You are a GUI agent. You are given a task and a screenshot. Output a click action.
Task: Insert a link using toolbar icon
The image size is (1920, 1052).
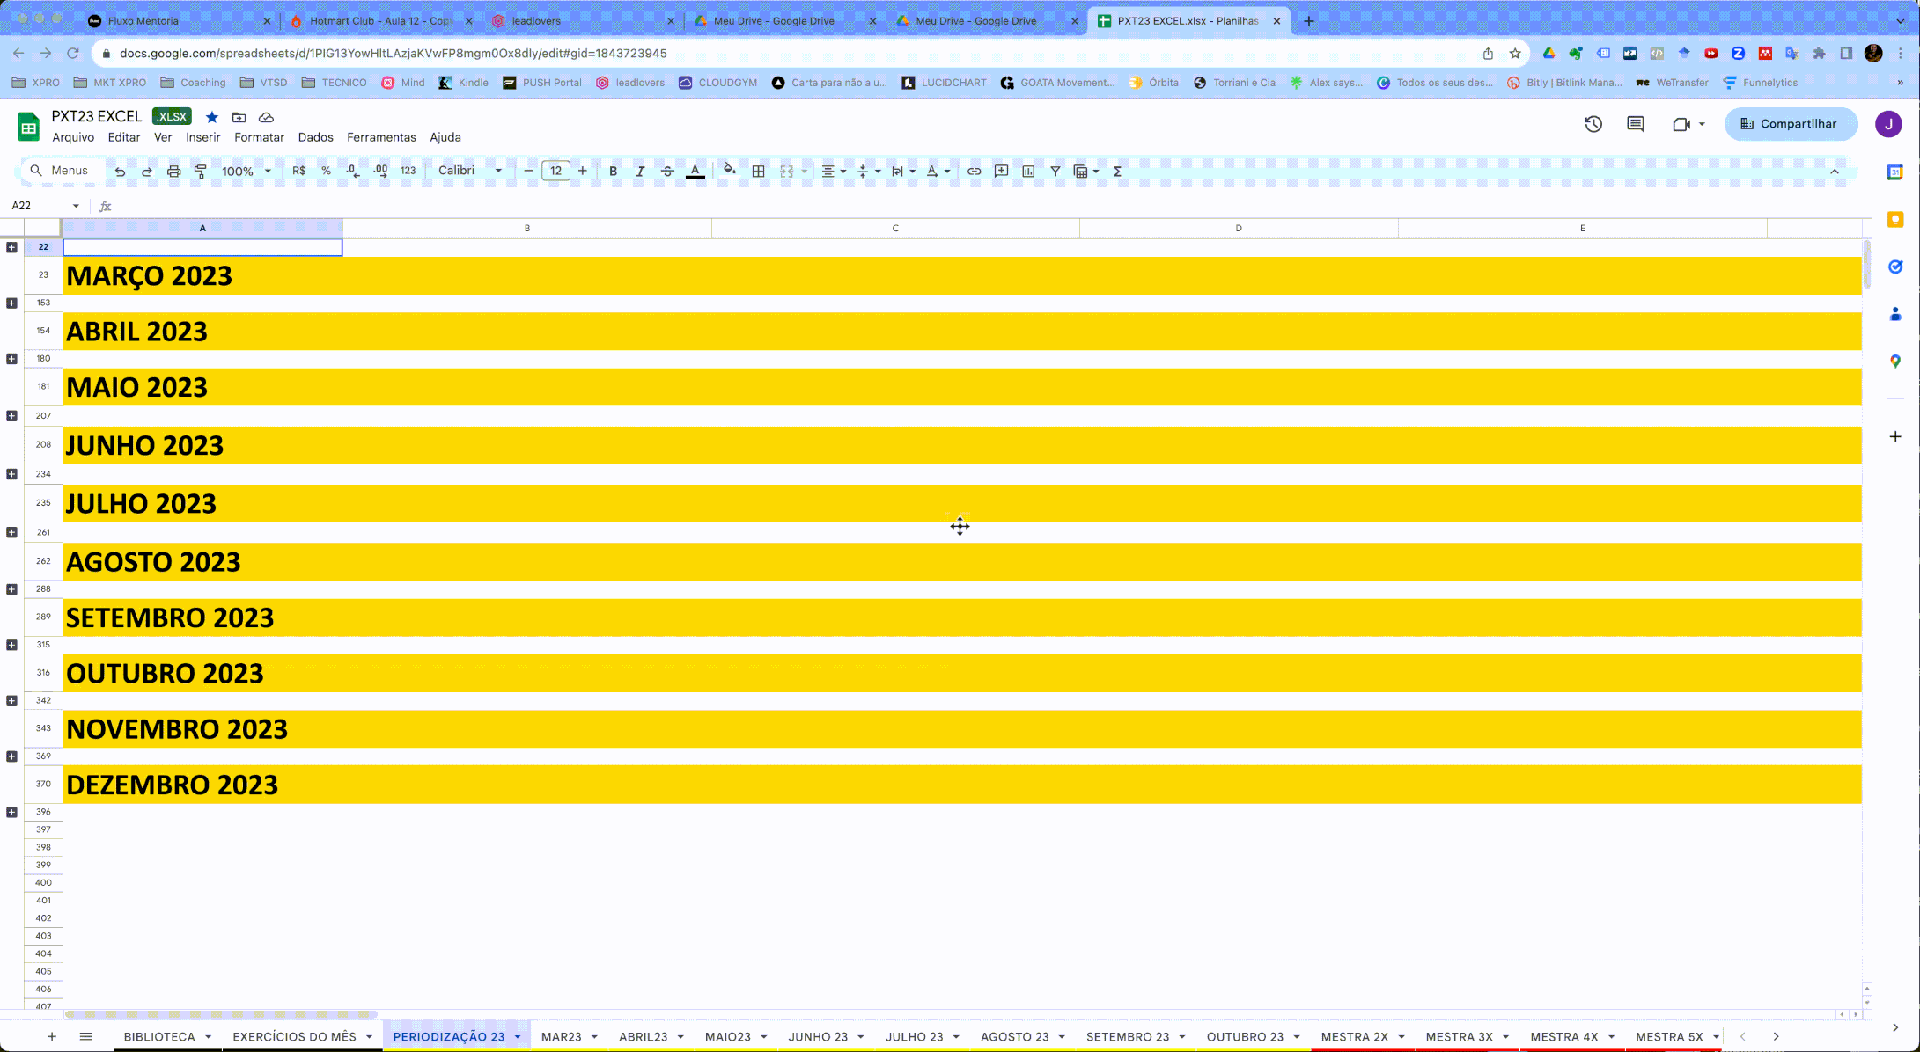[x=974, y=171]
